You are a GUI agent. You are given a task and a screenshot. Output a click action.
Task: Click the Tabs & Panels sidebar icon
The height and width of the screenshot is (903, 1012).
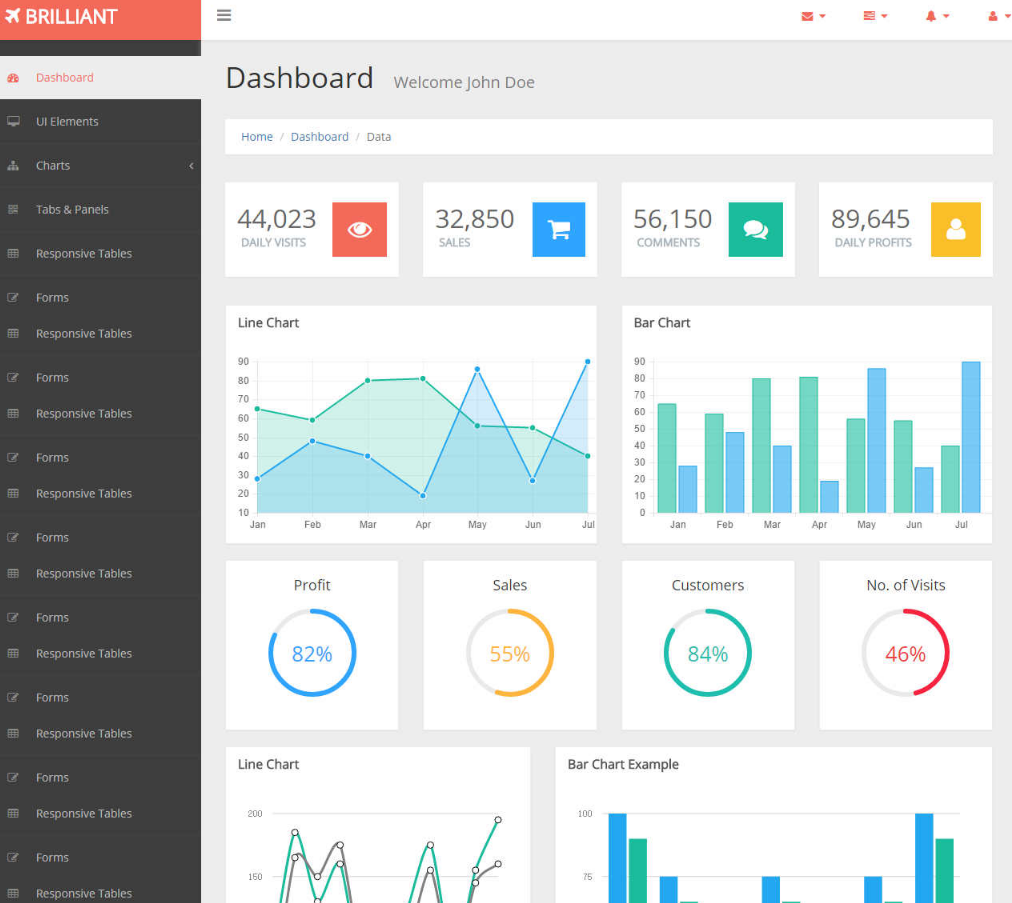[x=13, y=210]
